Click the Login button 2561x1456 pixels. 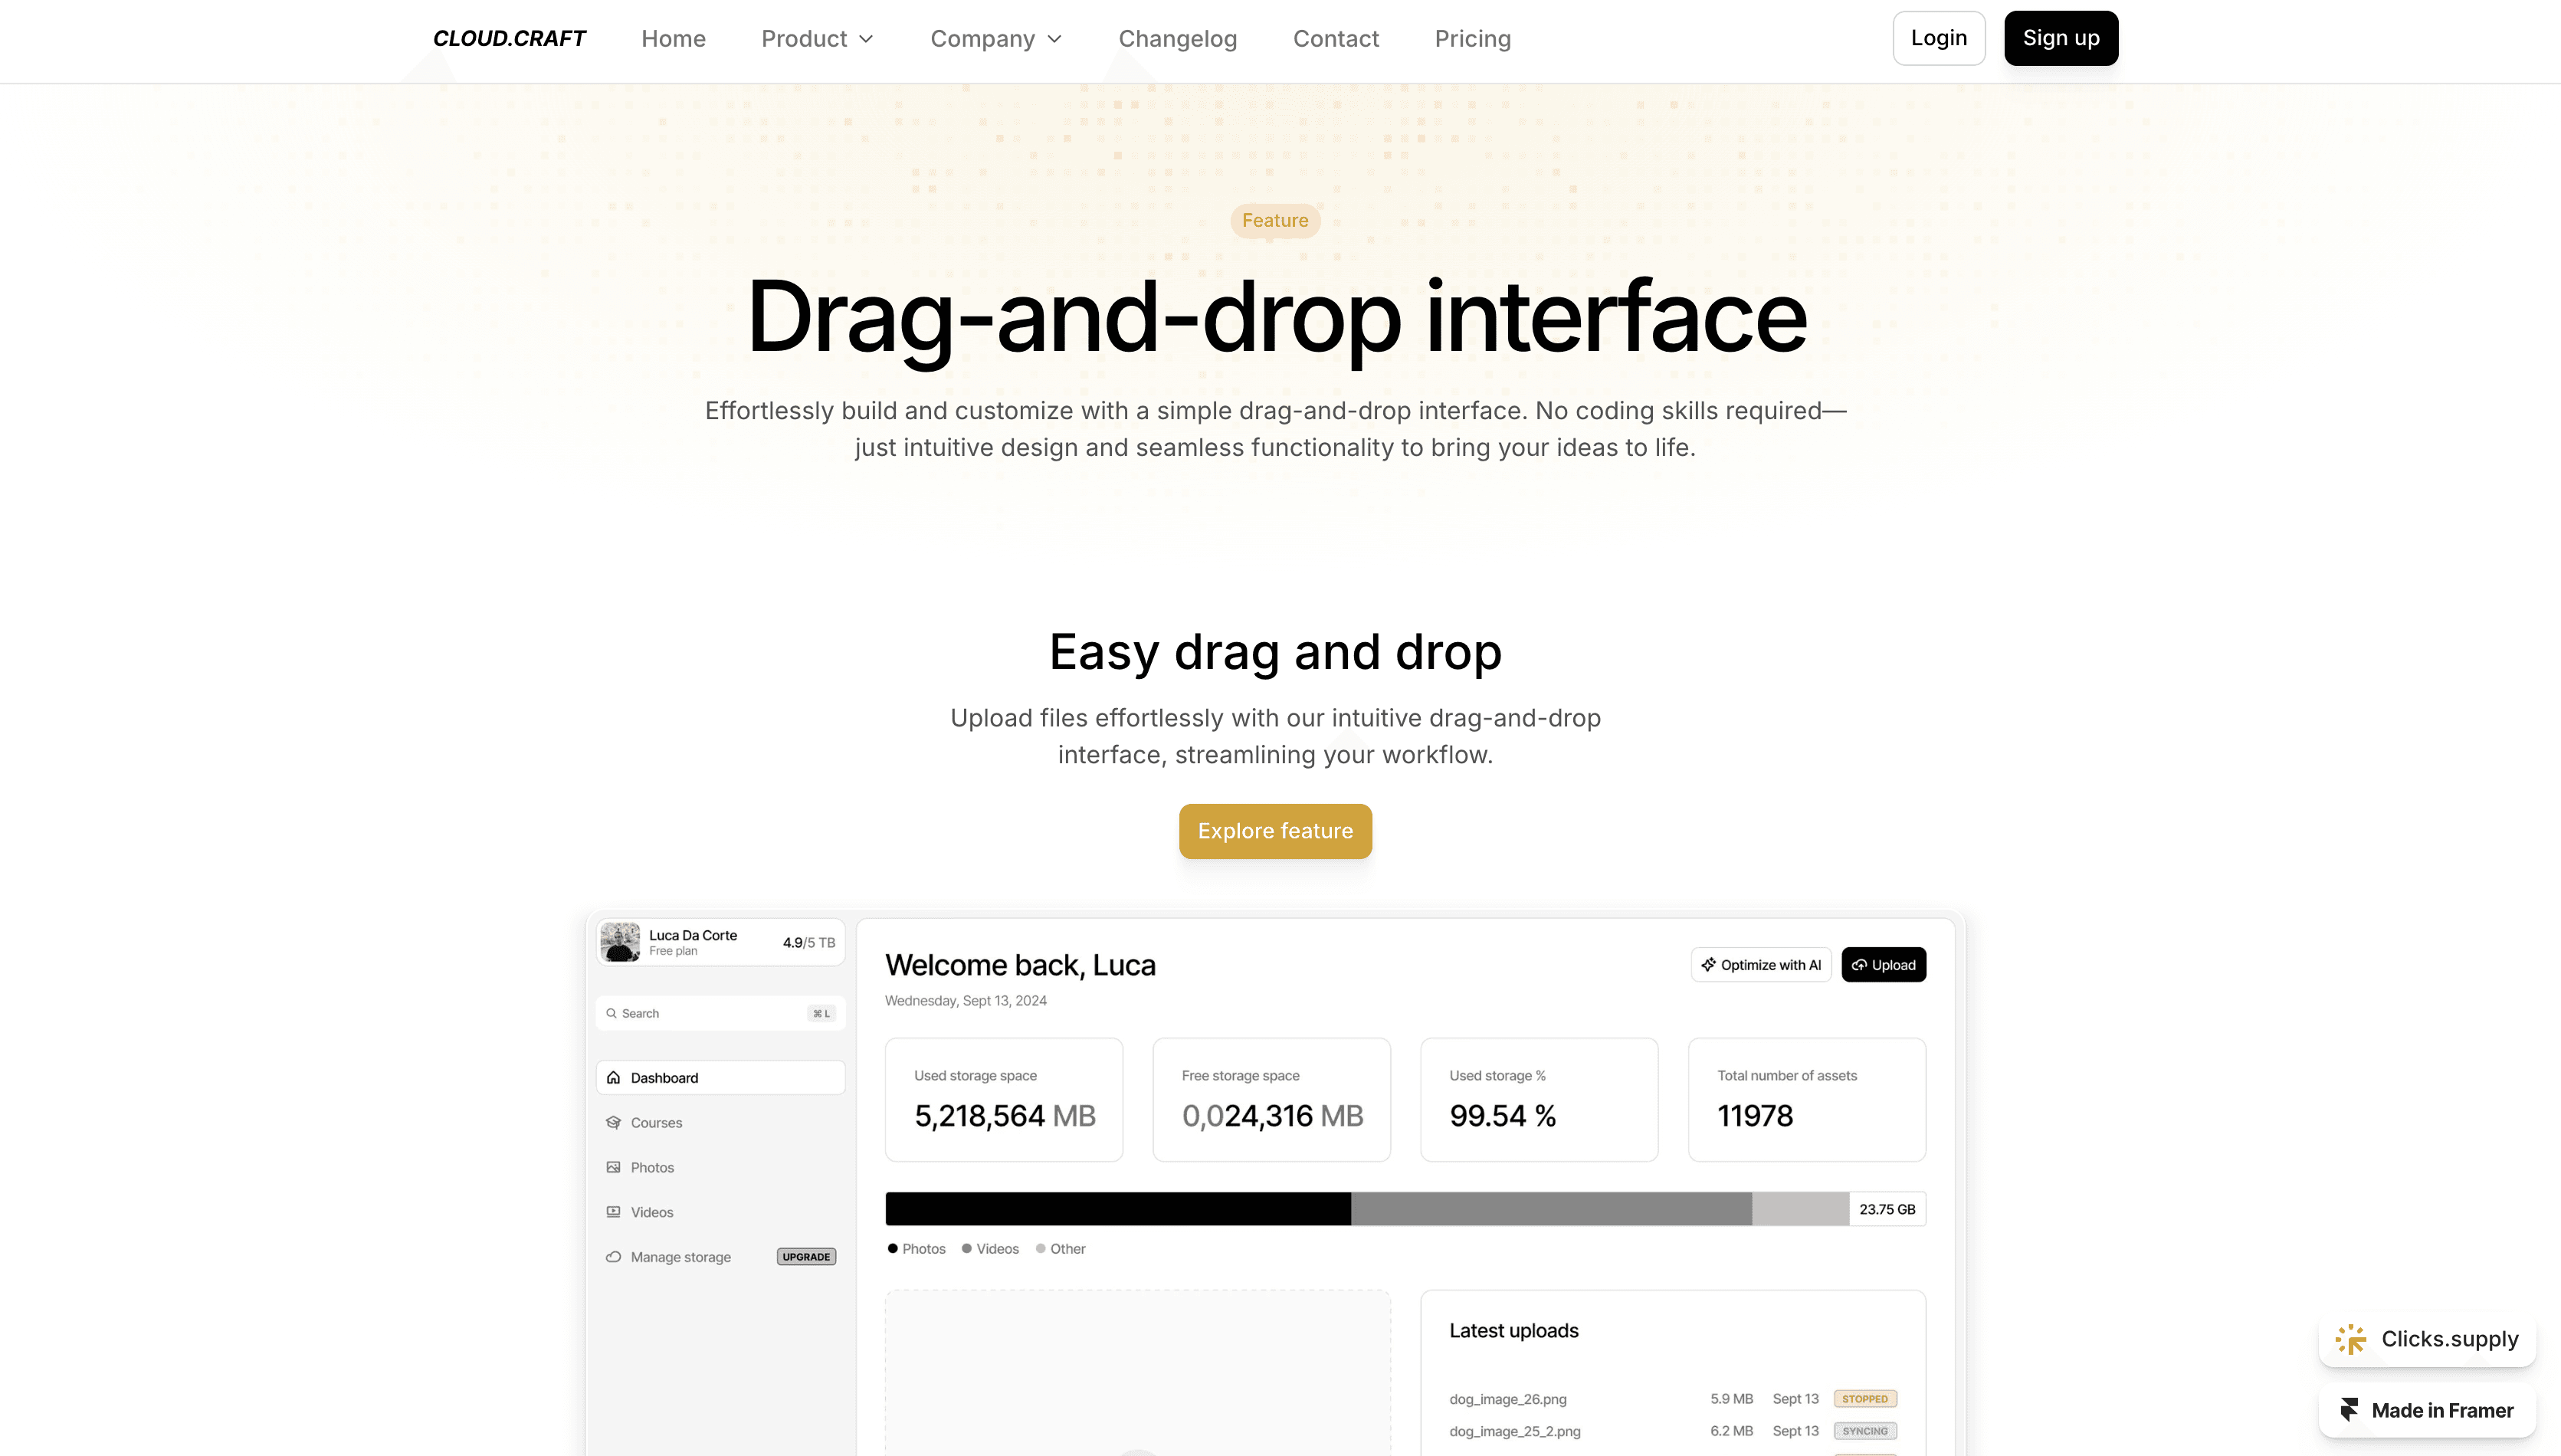click(x=1938, y=38)
